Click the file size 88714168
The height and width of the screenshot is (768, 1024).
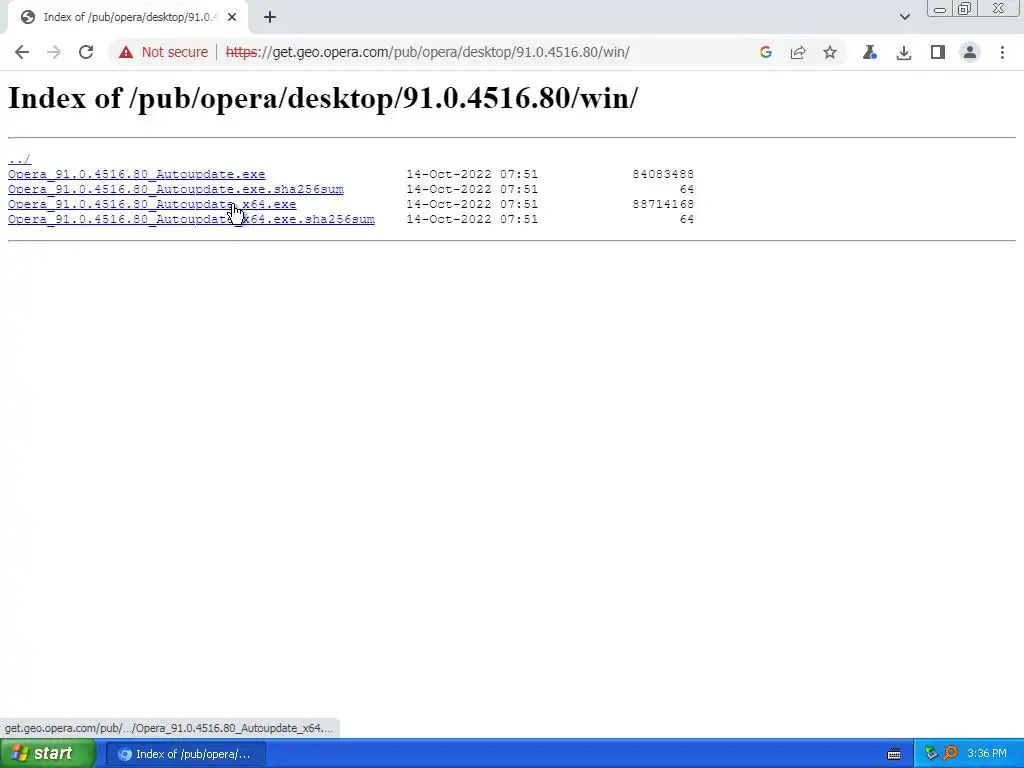[663, 204]
